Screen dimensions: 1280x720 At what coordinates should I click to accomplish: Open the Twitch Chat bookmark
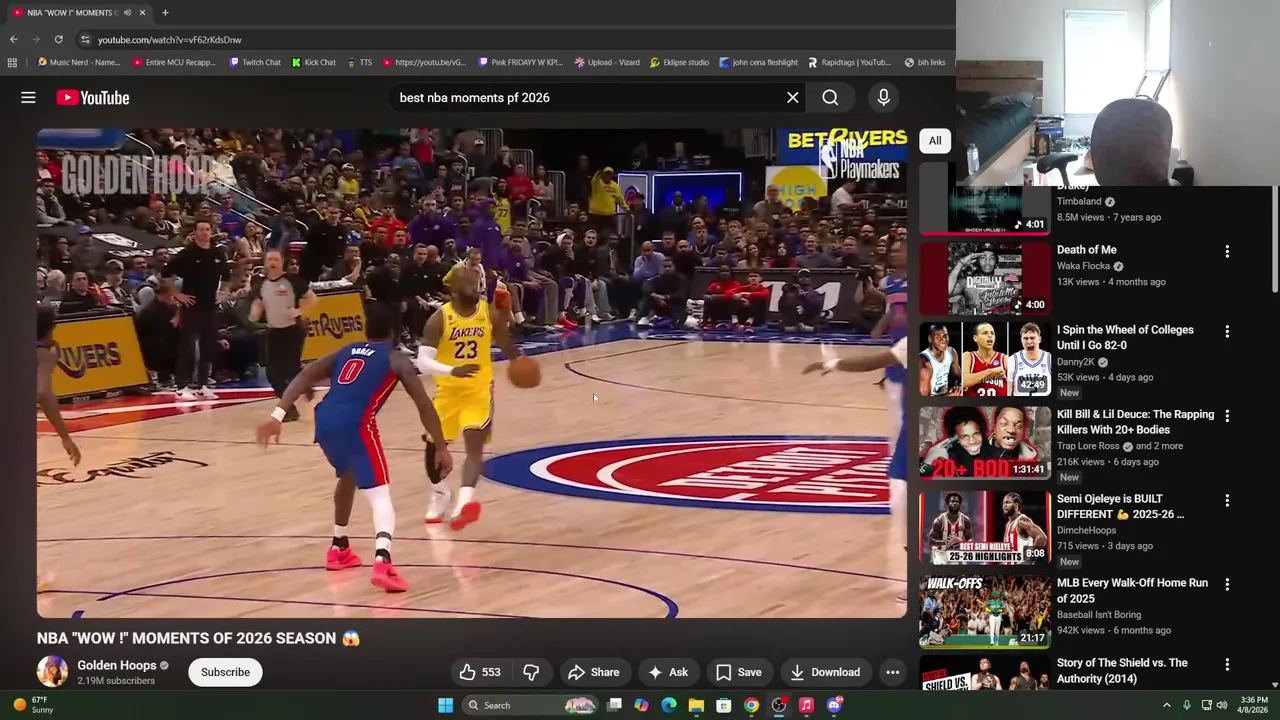pos(254,62)
